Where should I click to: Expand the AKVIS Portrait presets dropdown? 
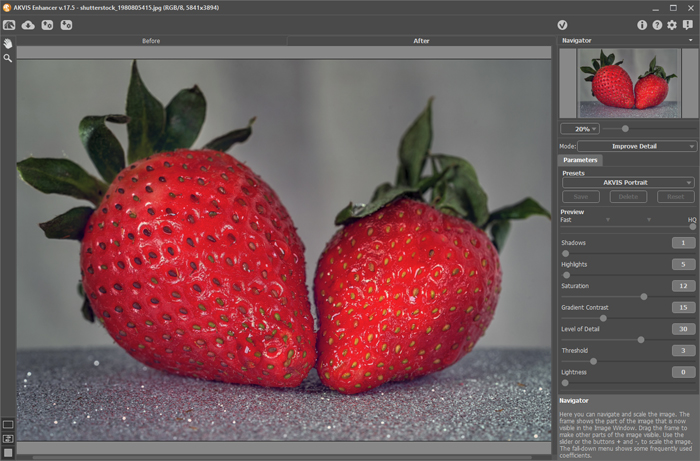pyautogui.click(x=628, y=182)
